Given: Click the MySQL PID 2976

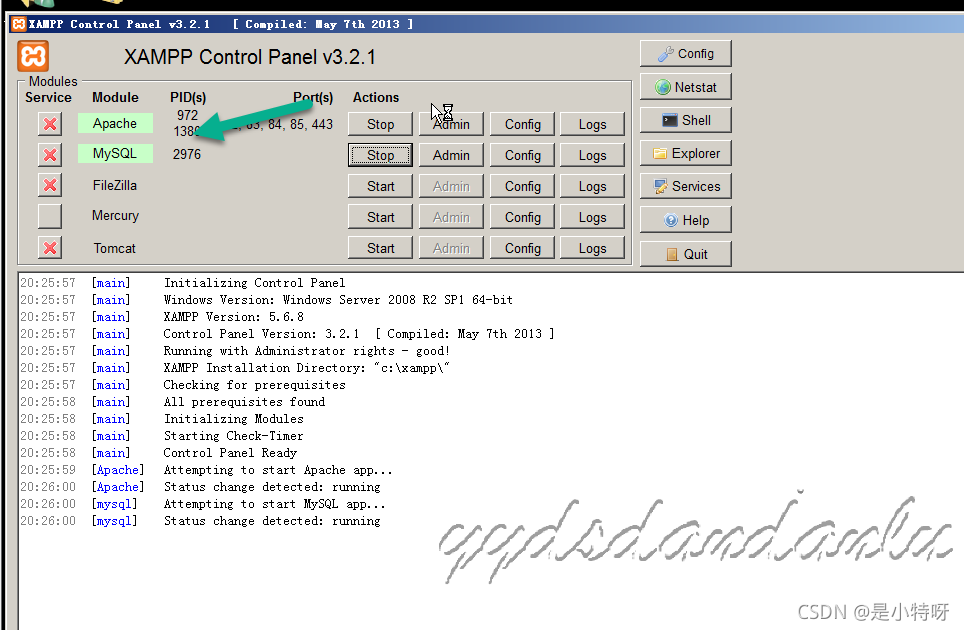Looking at the screenshot, I should [x=187, y=154].
